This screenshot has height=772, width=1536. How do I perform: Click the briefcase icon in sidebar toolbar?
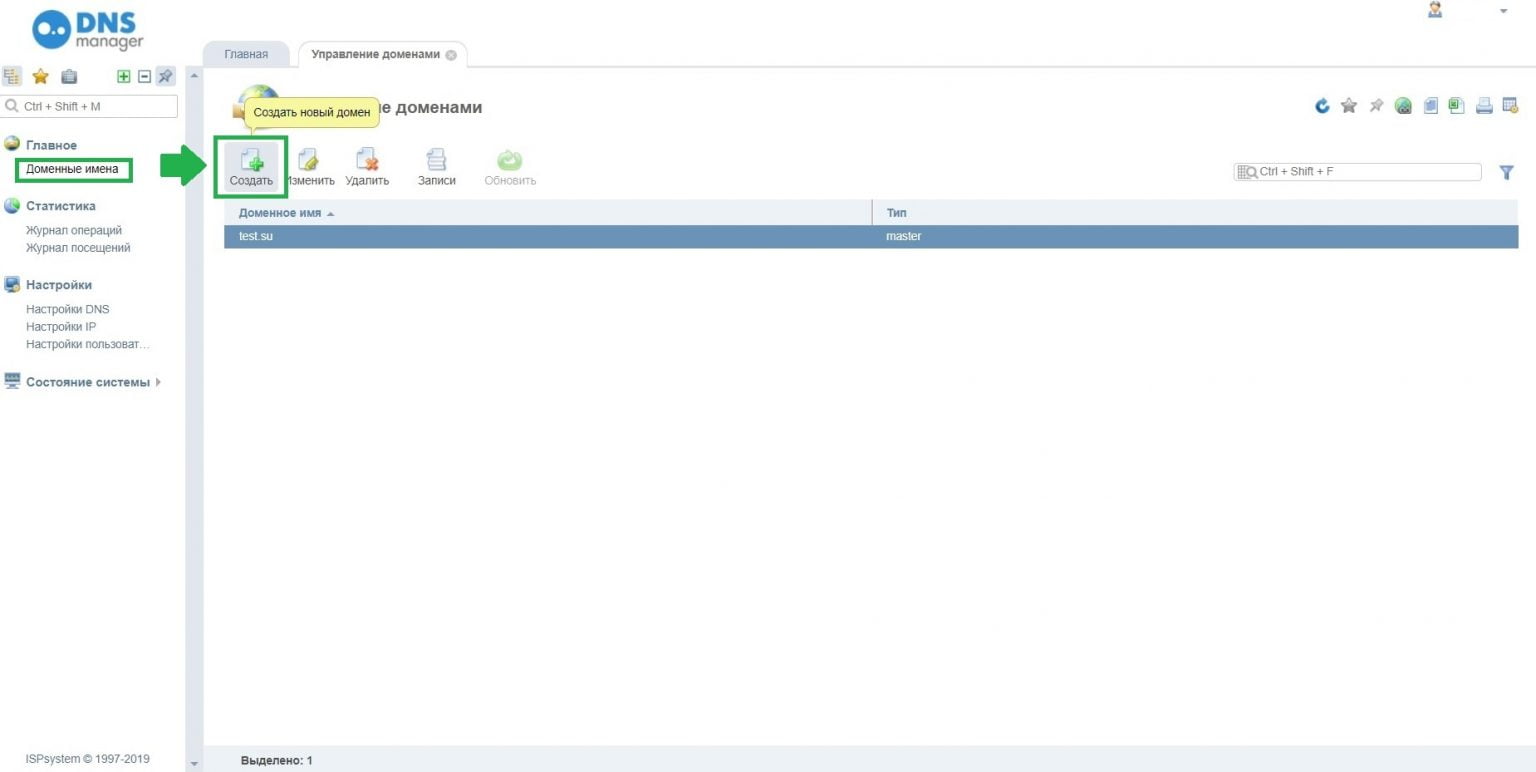click(x=69, y=76)
